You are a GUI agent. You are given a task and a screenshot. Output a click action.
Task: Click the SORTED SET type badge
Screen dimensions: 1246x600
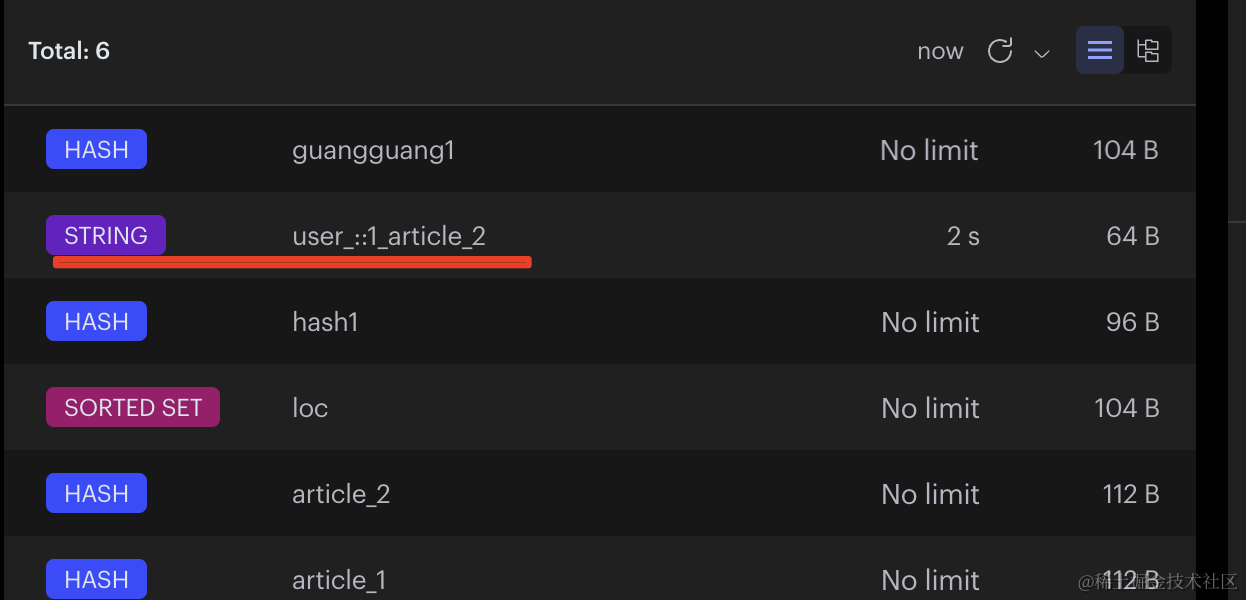pyautogui.click(x=133, y=408)
